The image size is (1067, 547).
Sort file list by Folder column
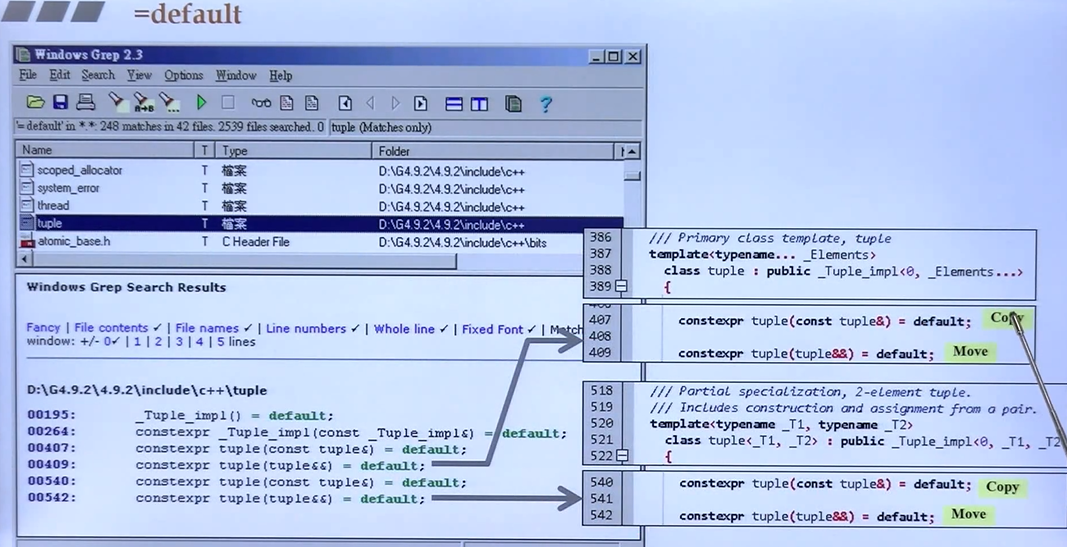pyautogui.click(x=495, y=150)
